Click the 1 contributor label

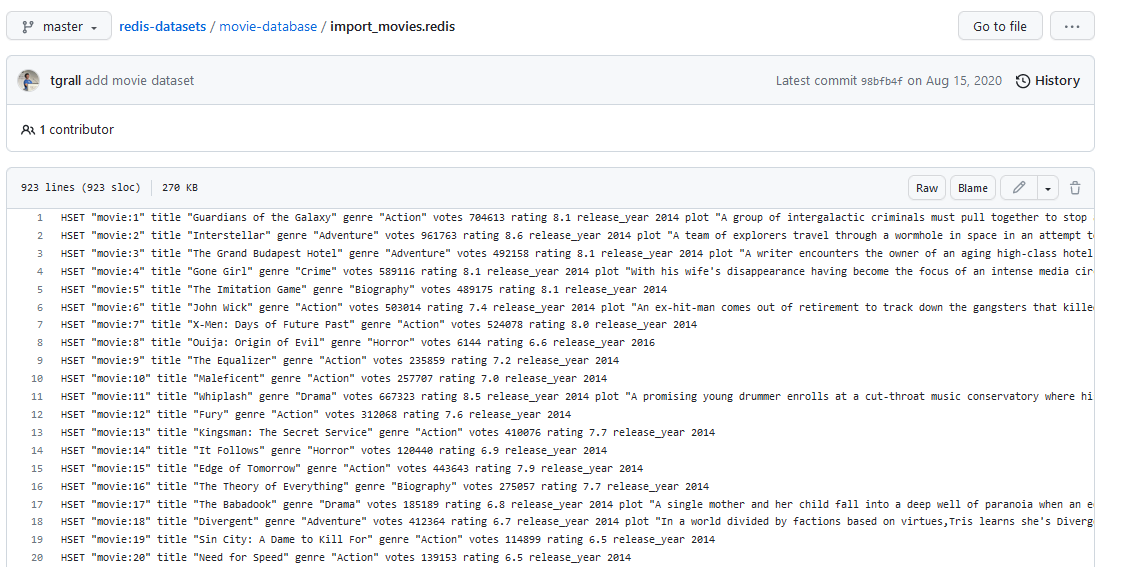point(68,130)
